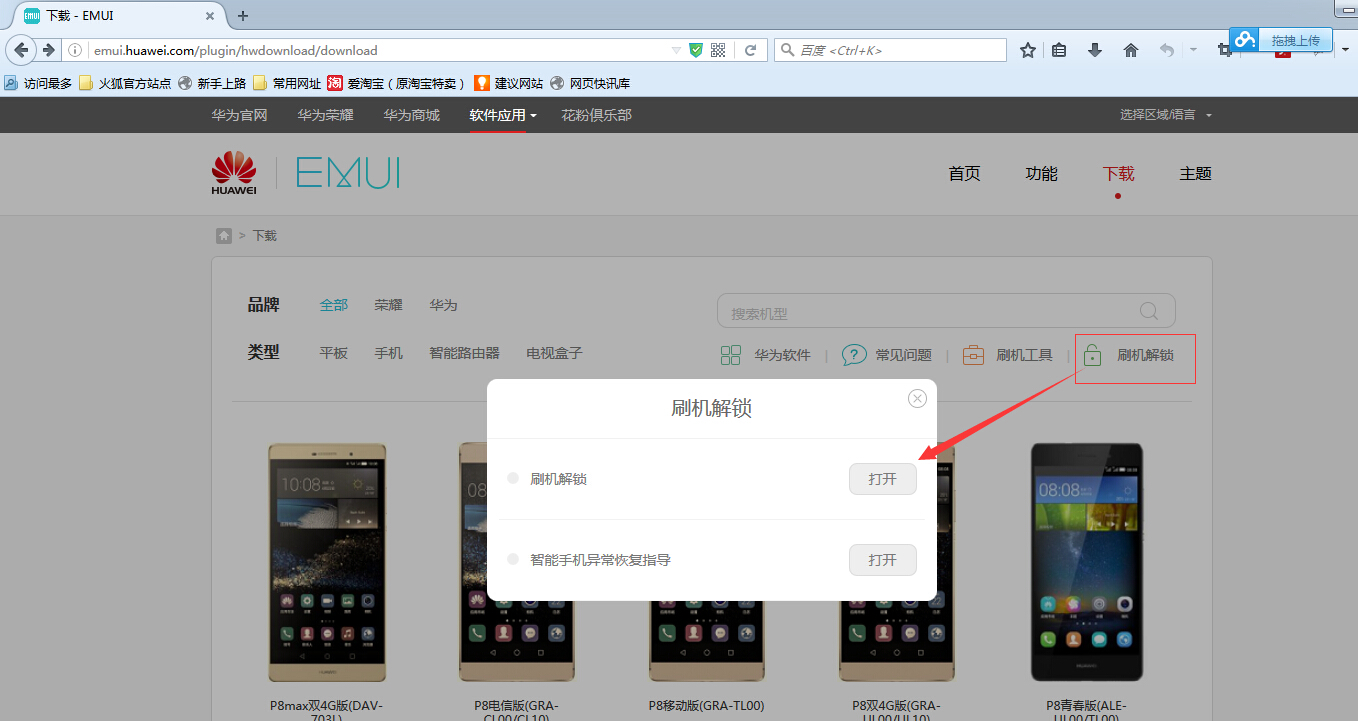Open 访问最多 bookmark

pos(38,83)
